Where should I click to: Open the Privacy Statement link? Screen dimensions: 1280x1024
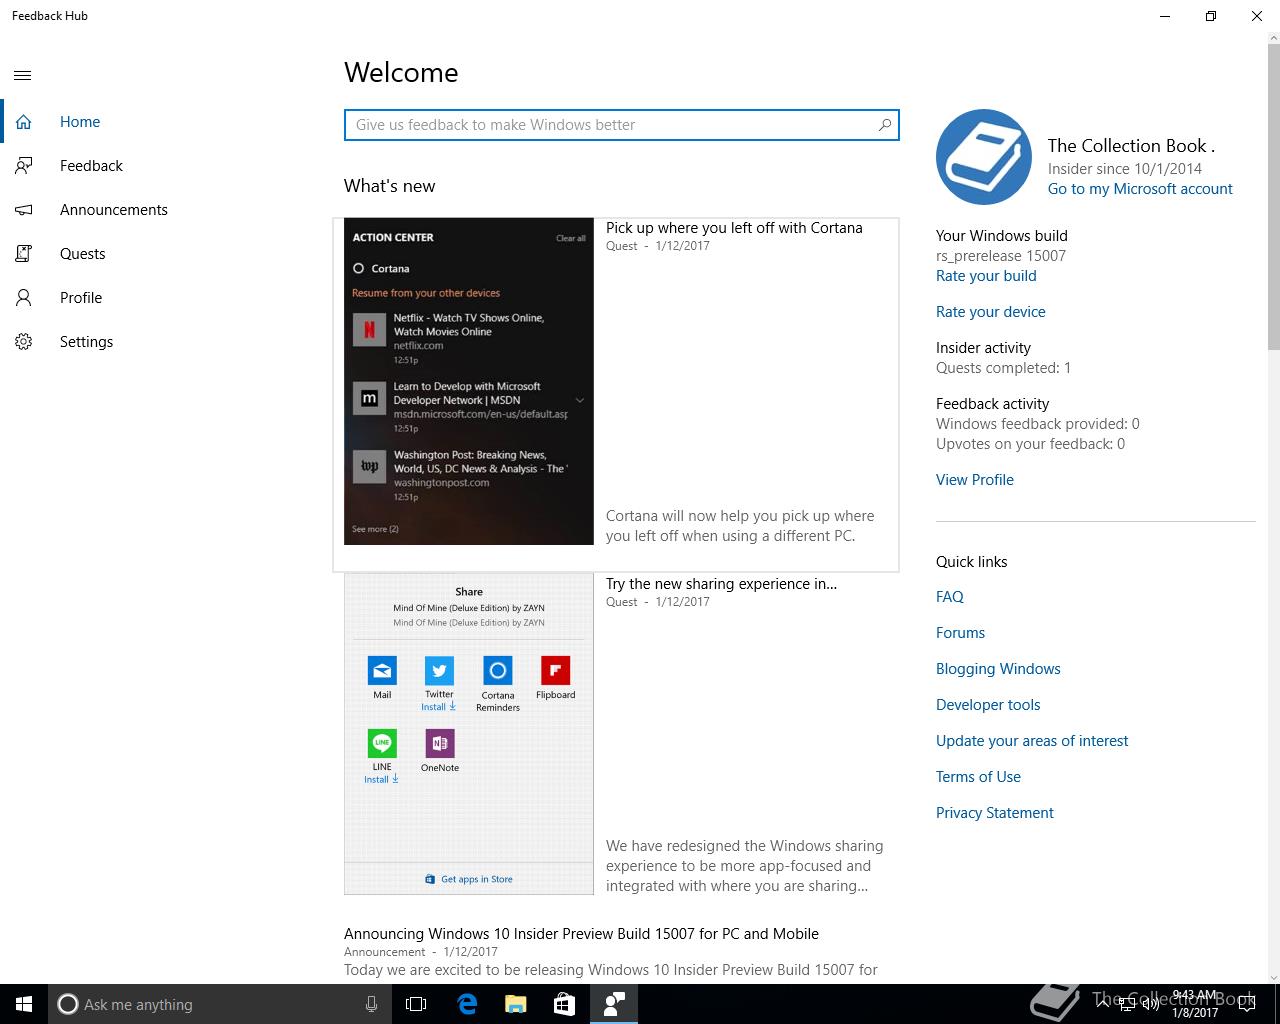coord(995,813)
